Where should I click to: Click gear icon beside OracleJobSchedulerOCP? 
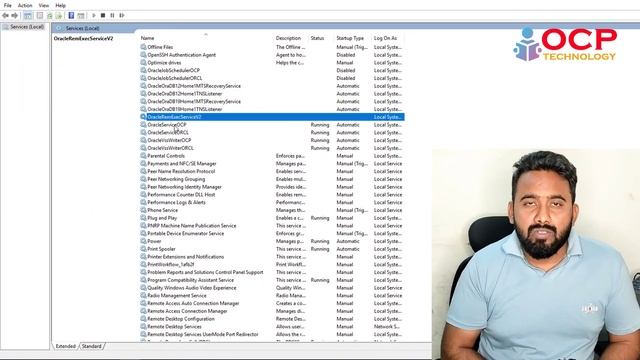coord(143,70)
